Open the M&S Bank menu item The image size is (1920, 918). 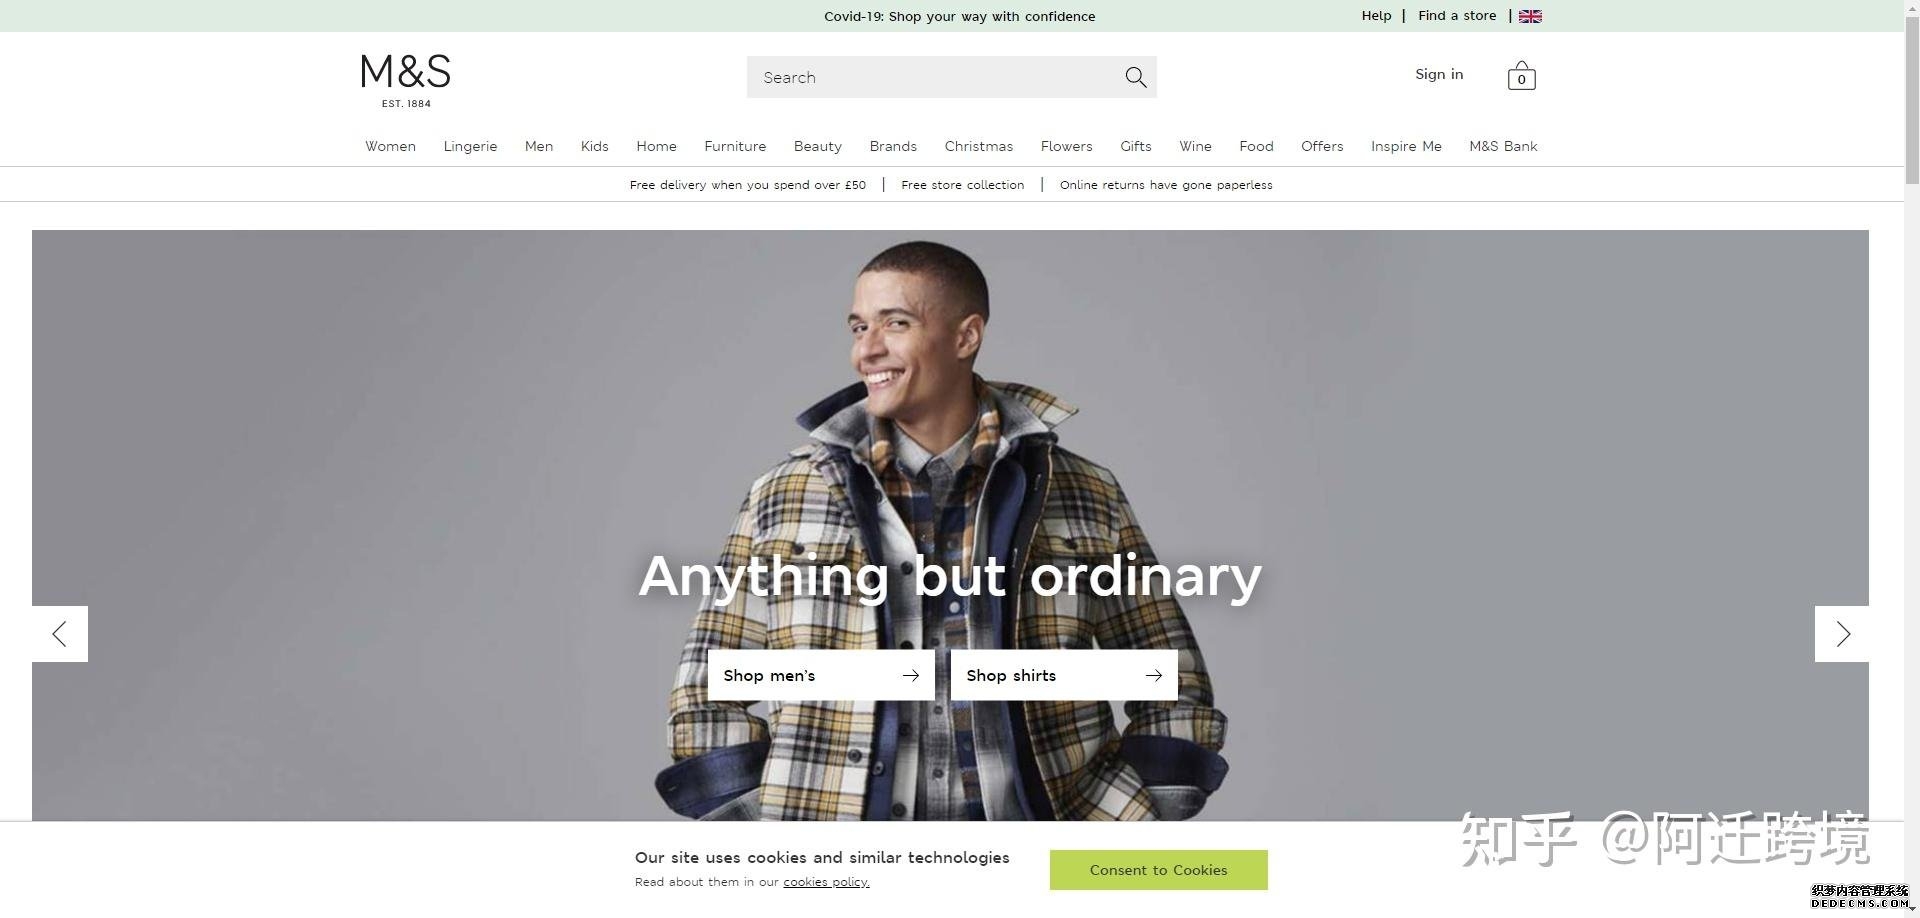[x=1503, y=146]
